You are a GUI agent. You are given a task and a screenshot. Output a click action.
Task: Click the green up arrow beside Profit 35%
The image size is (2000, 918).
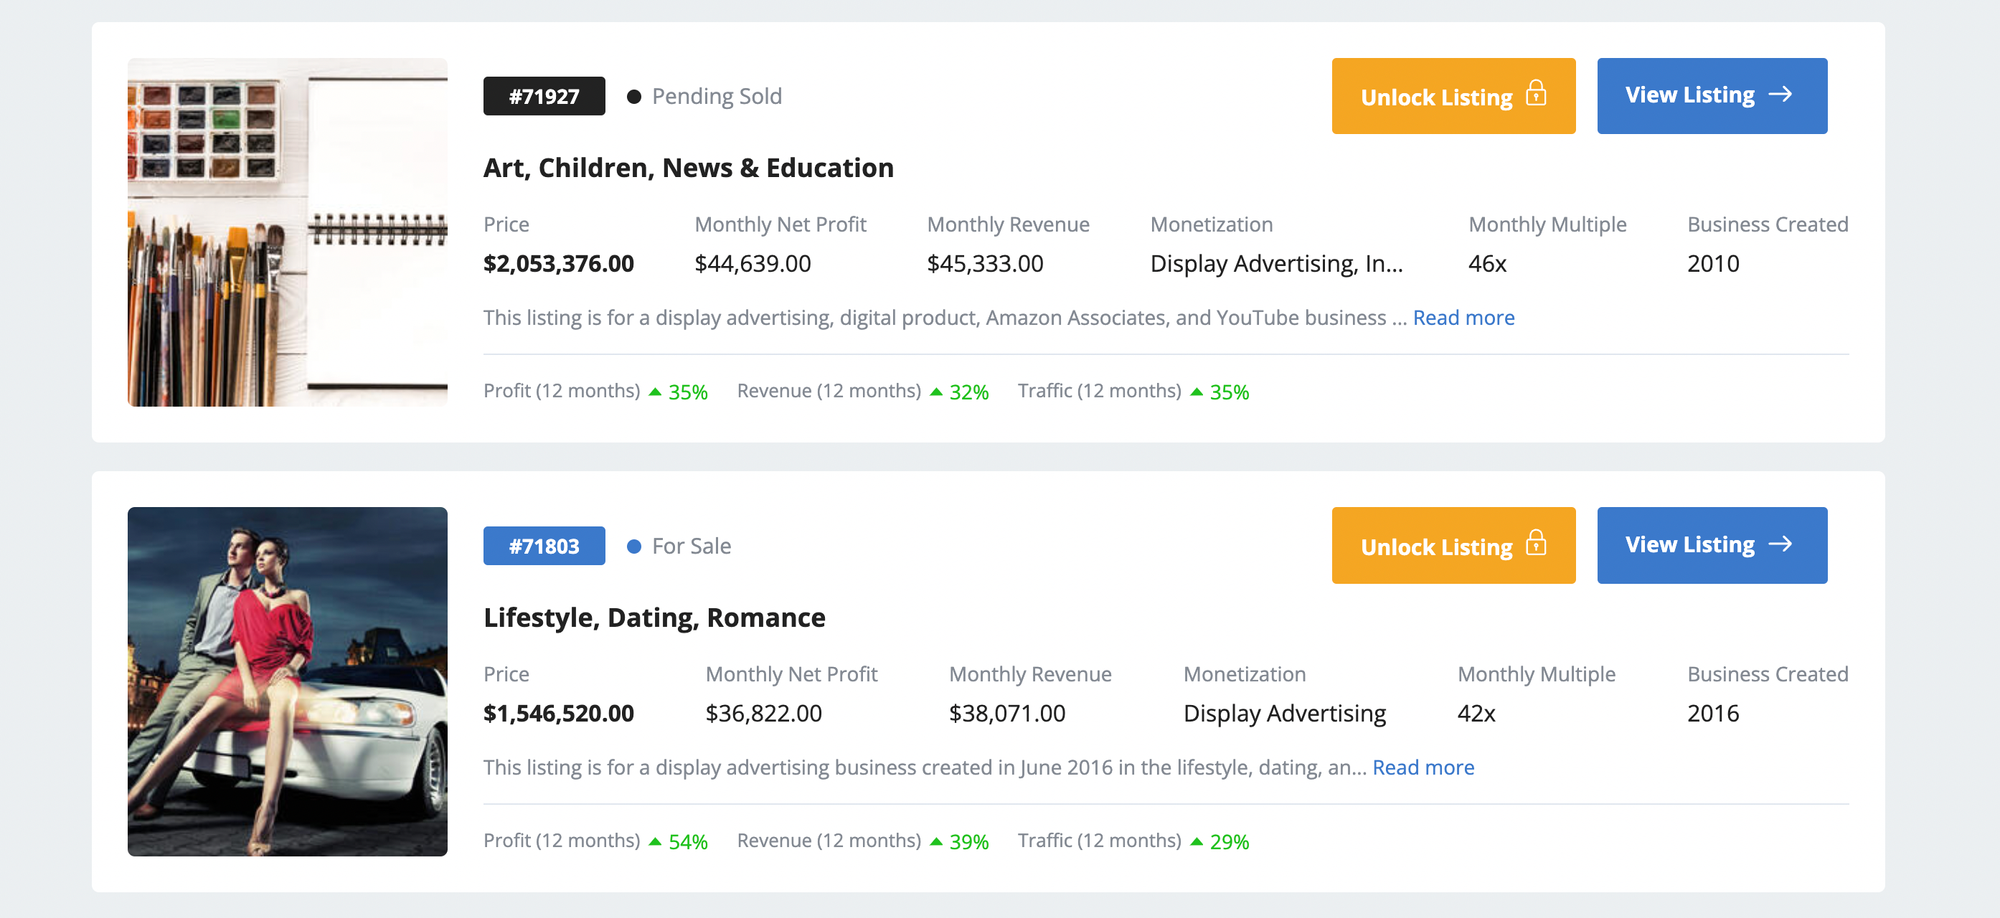click(656, 392)
